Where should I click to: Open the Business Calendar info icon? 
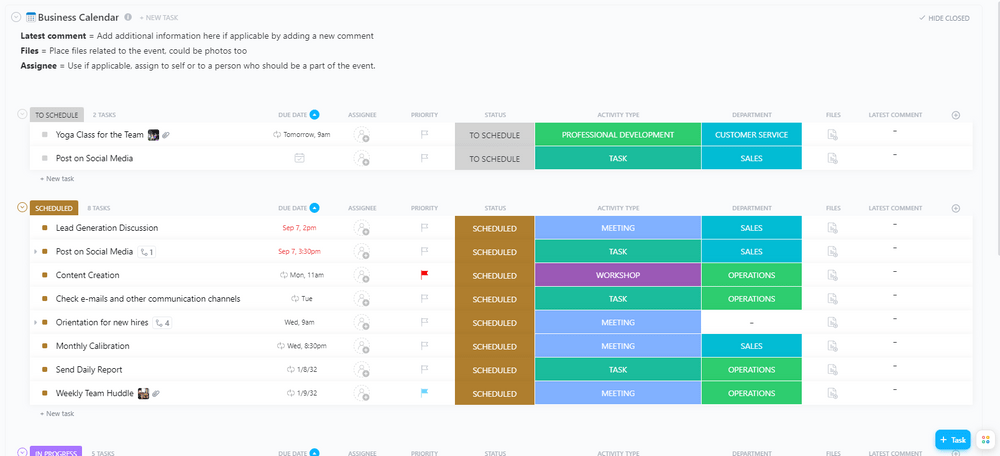128,17
